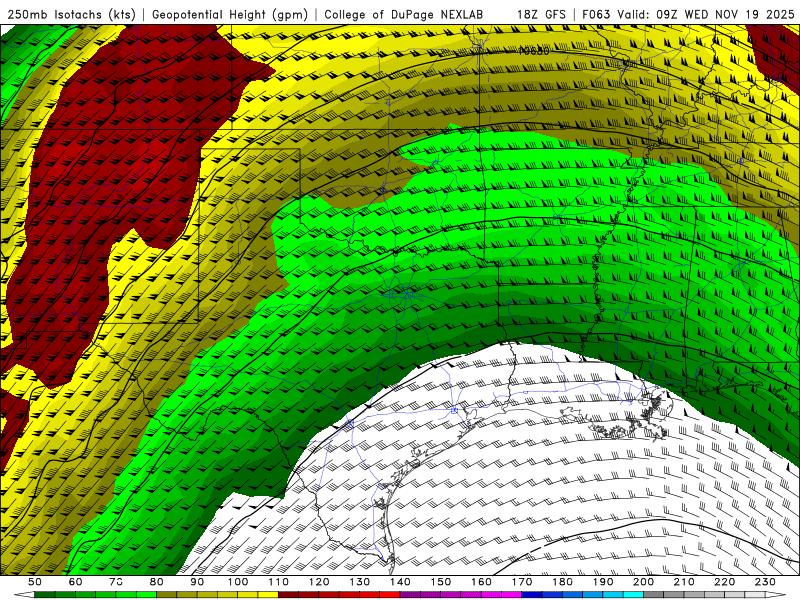Screen dimensions: 800x600
Task: Click the '250mb Isotachs (kts)' title text
Action: point(71,15)
